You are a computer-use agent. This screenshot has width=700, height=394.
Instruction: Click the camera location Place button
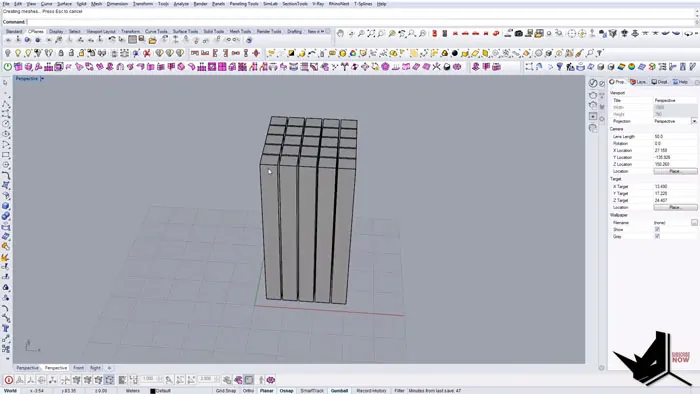coord(675,171)
